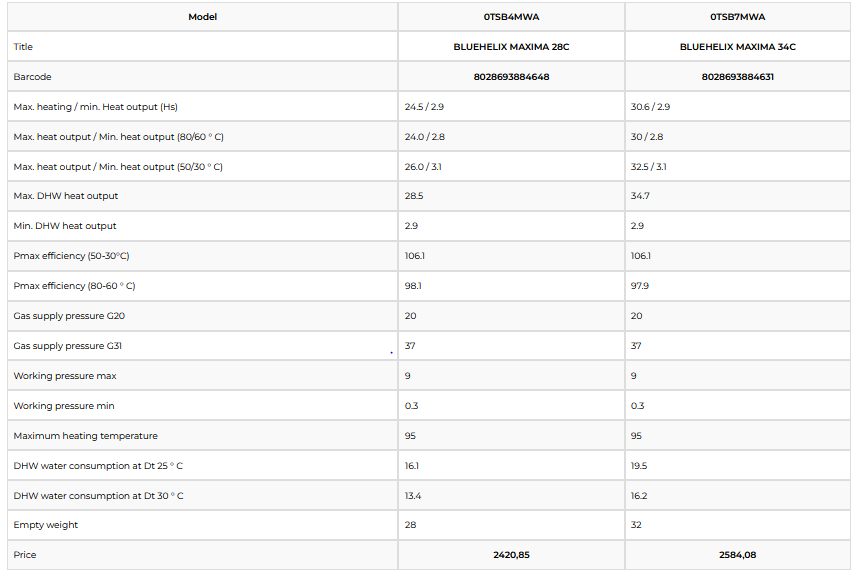Click the 0TSB4MWA model column header

(x=511, y=17)
